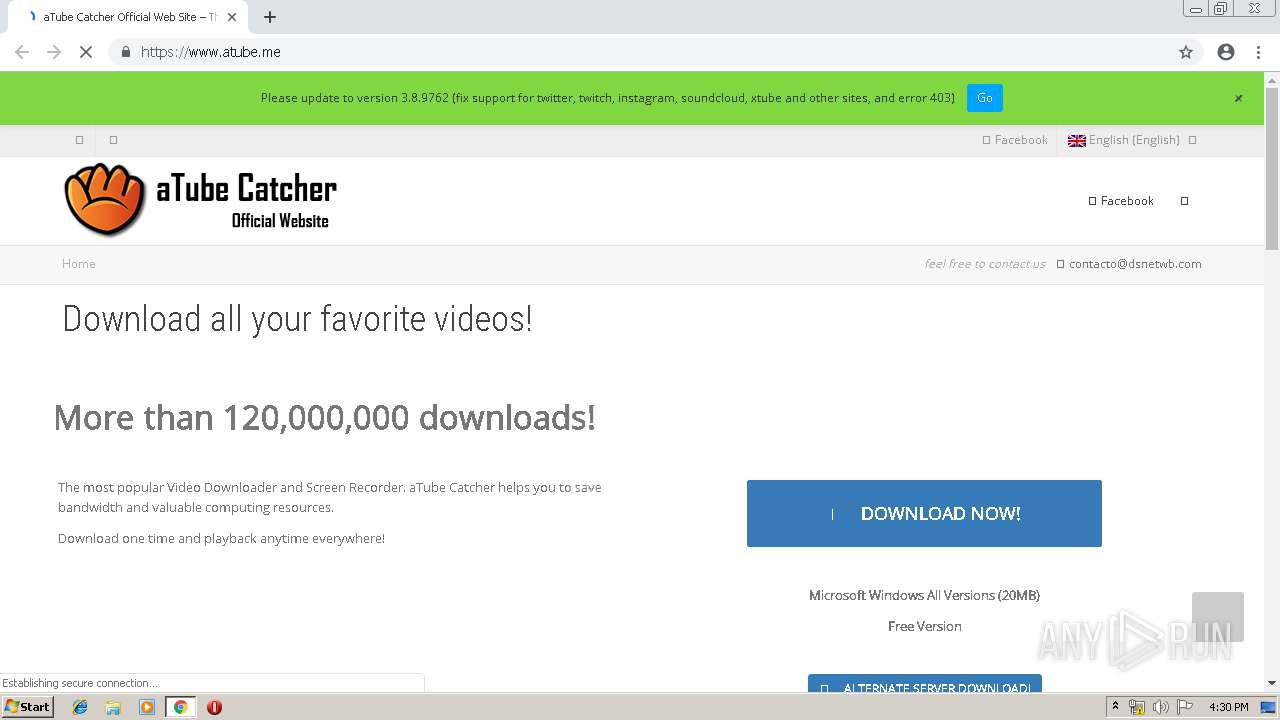Click 'Download all your favorite videos!' heading
Image resolution: width=1280 pixels, height=720 pixels.
[297, 319]
